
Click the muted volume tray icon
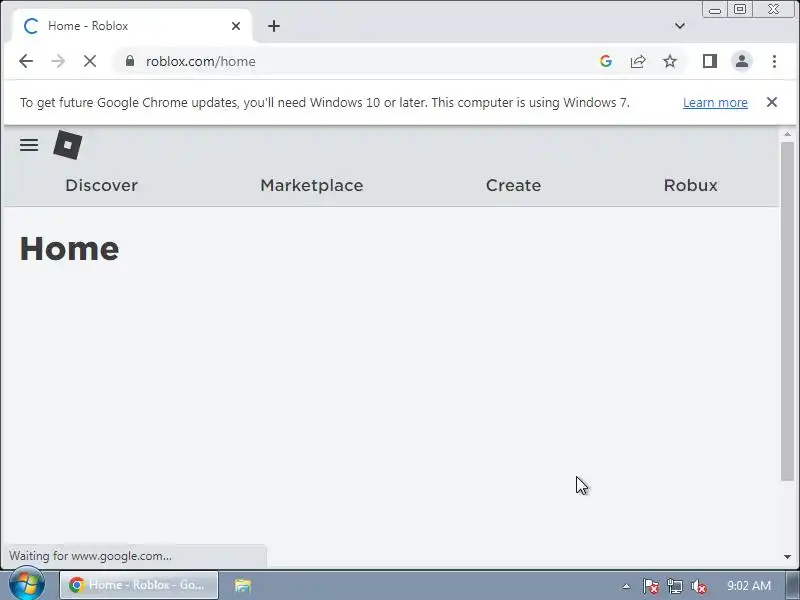[698, 586]
